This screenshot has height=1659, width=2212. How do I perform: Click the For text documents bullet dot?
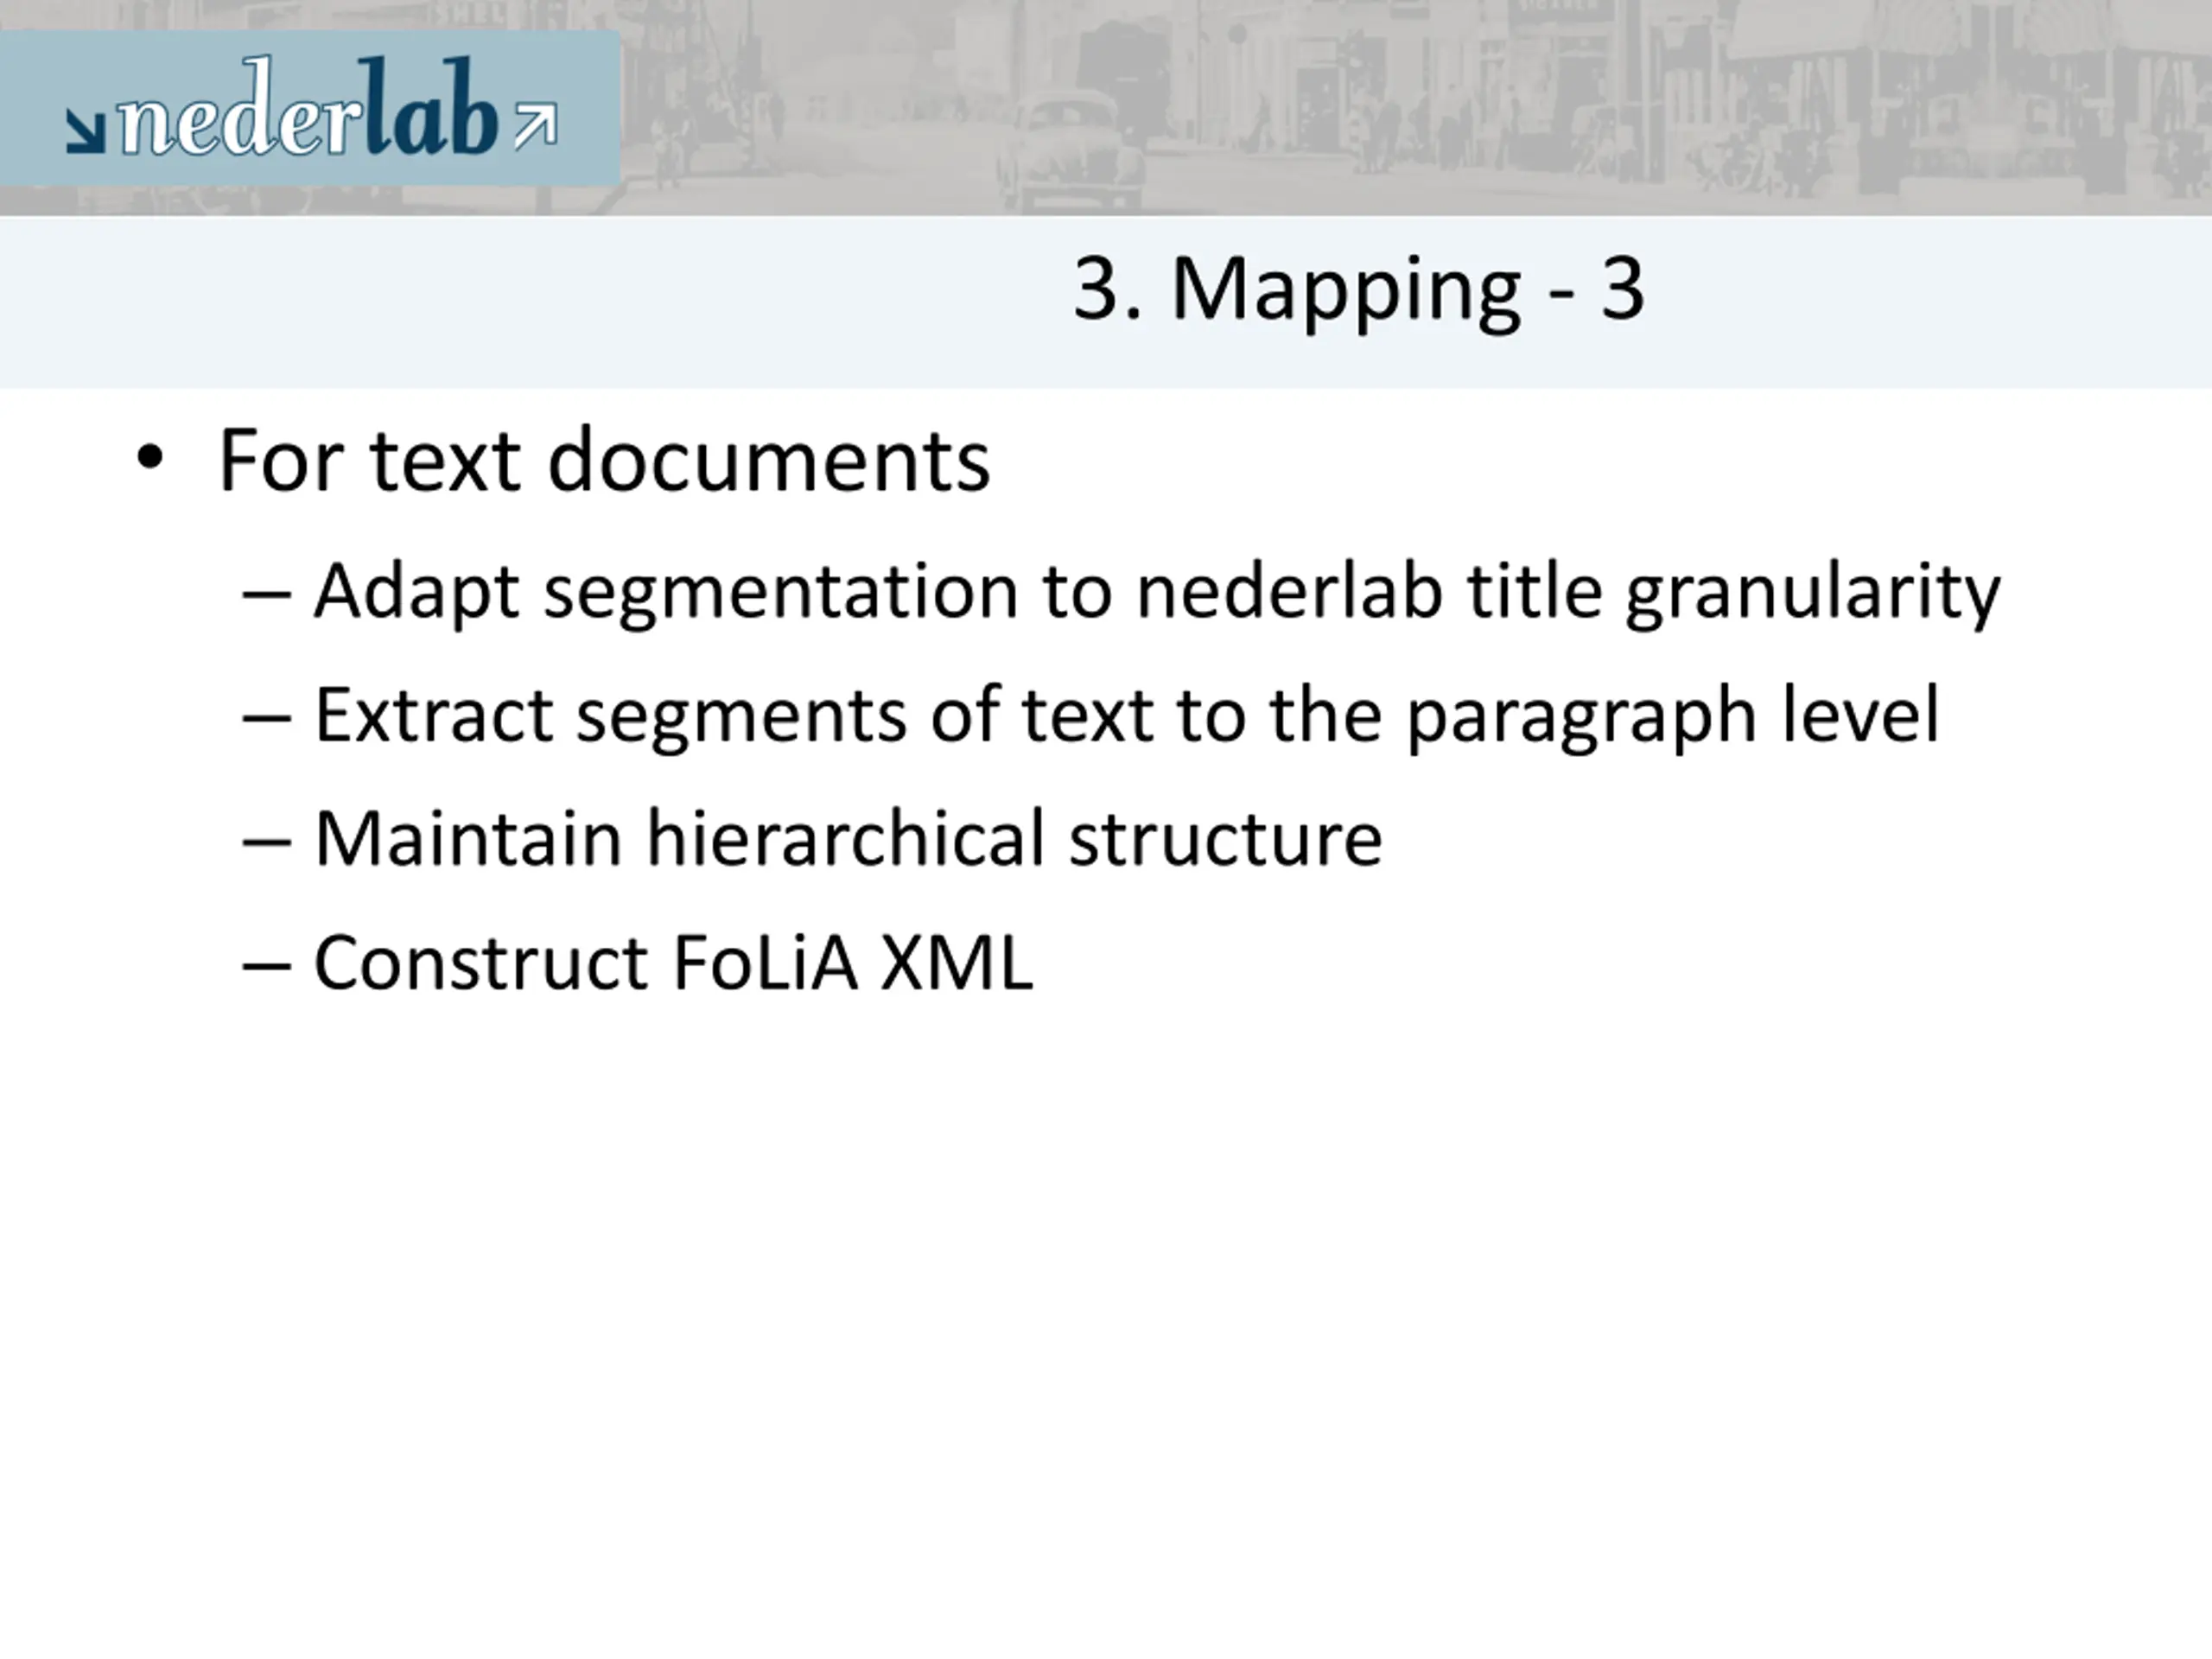(149, 459)
